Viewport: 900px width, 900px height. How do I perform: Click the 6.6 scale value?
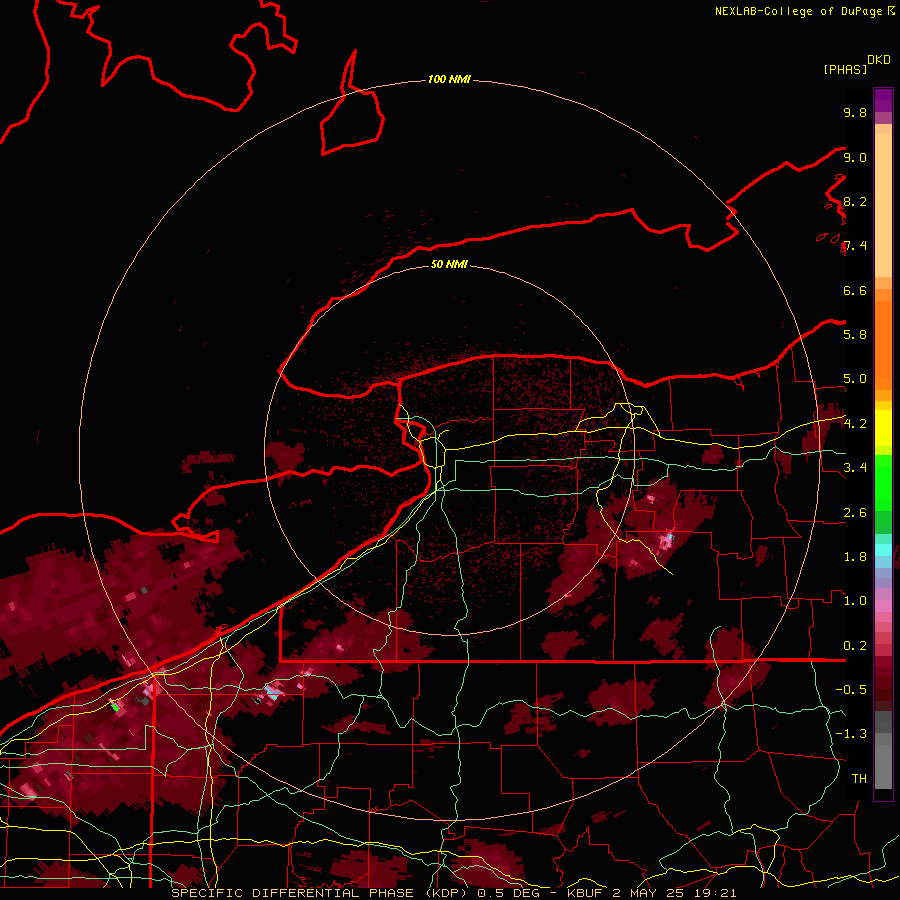pos(855,290)
